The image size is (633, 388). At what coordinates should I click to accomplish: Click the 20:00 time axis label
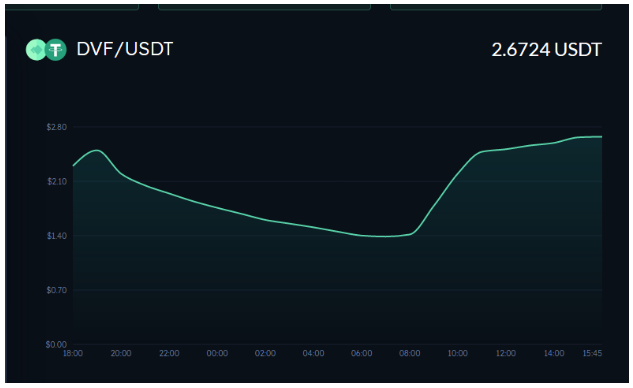point(121,353)
